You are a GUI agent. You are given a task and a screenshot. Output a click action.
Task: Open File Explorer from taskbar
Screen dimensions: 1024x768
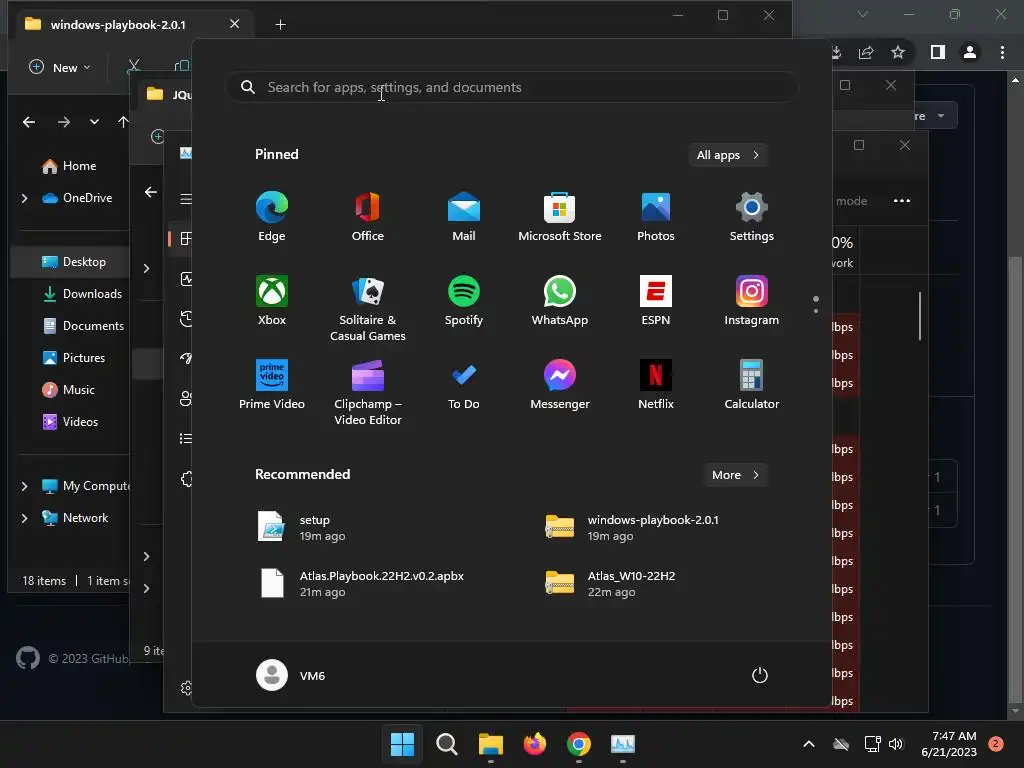490,744
